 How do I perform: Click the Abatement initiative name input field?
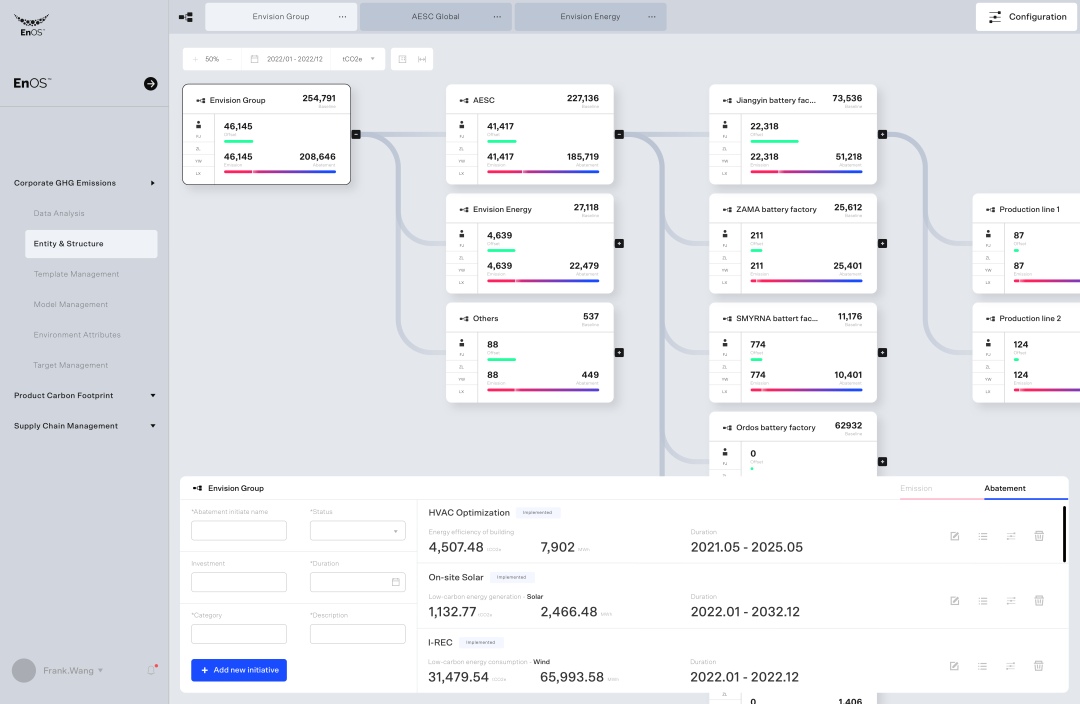pyautogui.click(x=239, y=531)
